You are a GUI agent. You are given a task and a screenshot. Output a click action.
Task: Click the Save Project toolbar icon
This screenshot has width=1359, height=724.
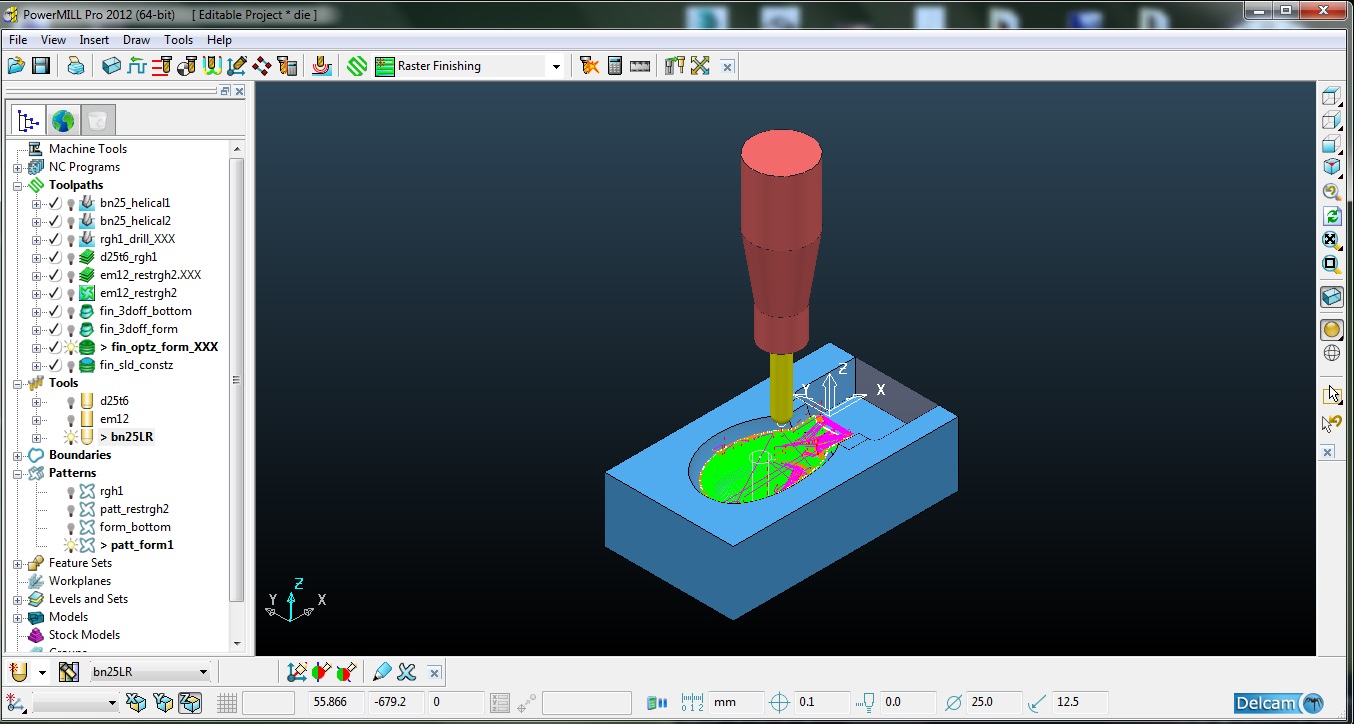[41, 66]
